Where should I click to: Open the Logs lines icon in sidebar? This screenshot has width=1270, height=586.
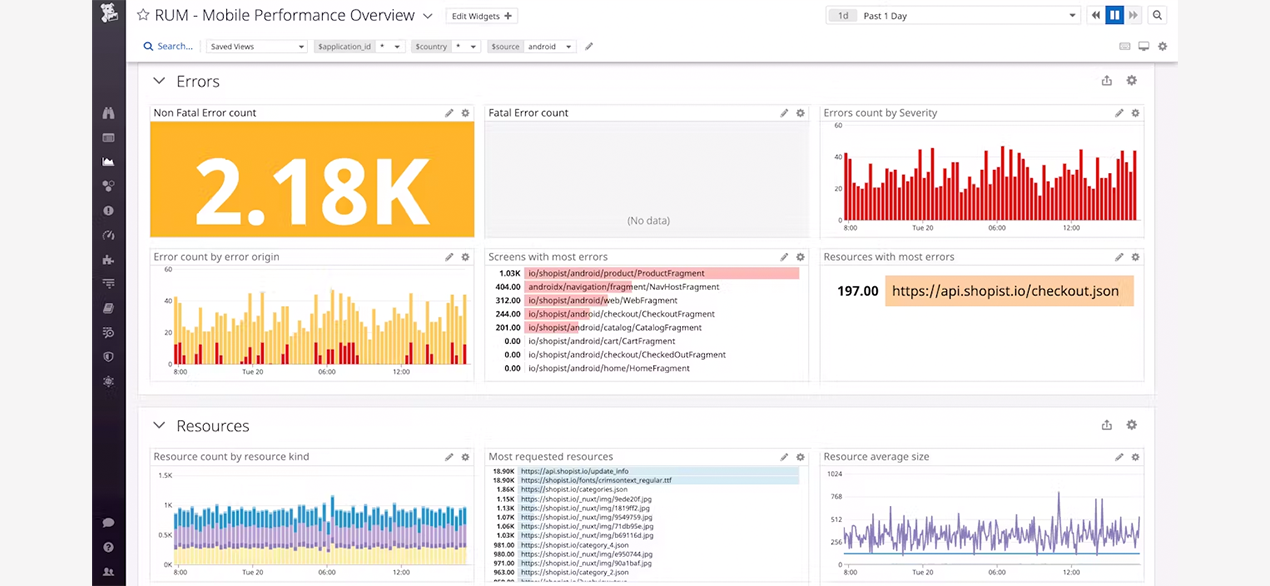(108, 284)
